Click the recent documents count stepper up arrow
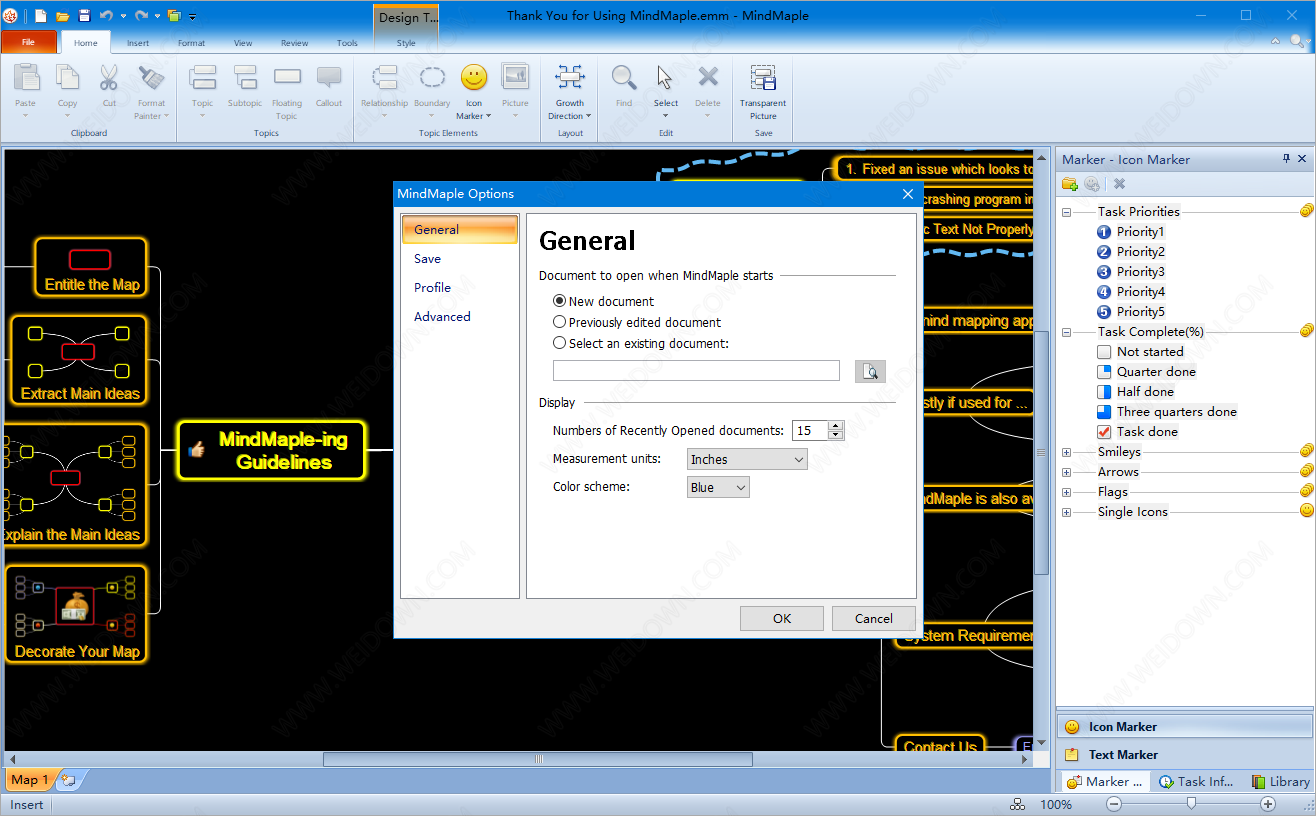 coord(836,425)
